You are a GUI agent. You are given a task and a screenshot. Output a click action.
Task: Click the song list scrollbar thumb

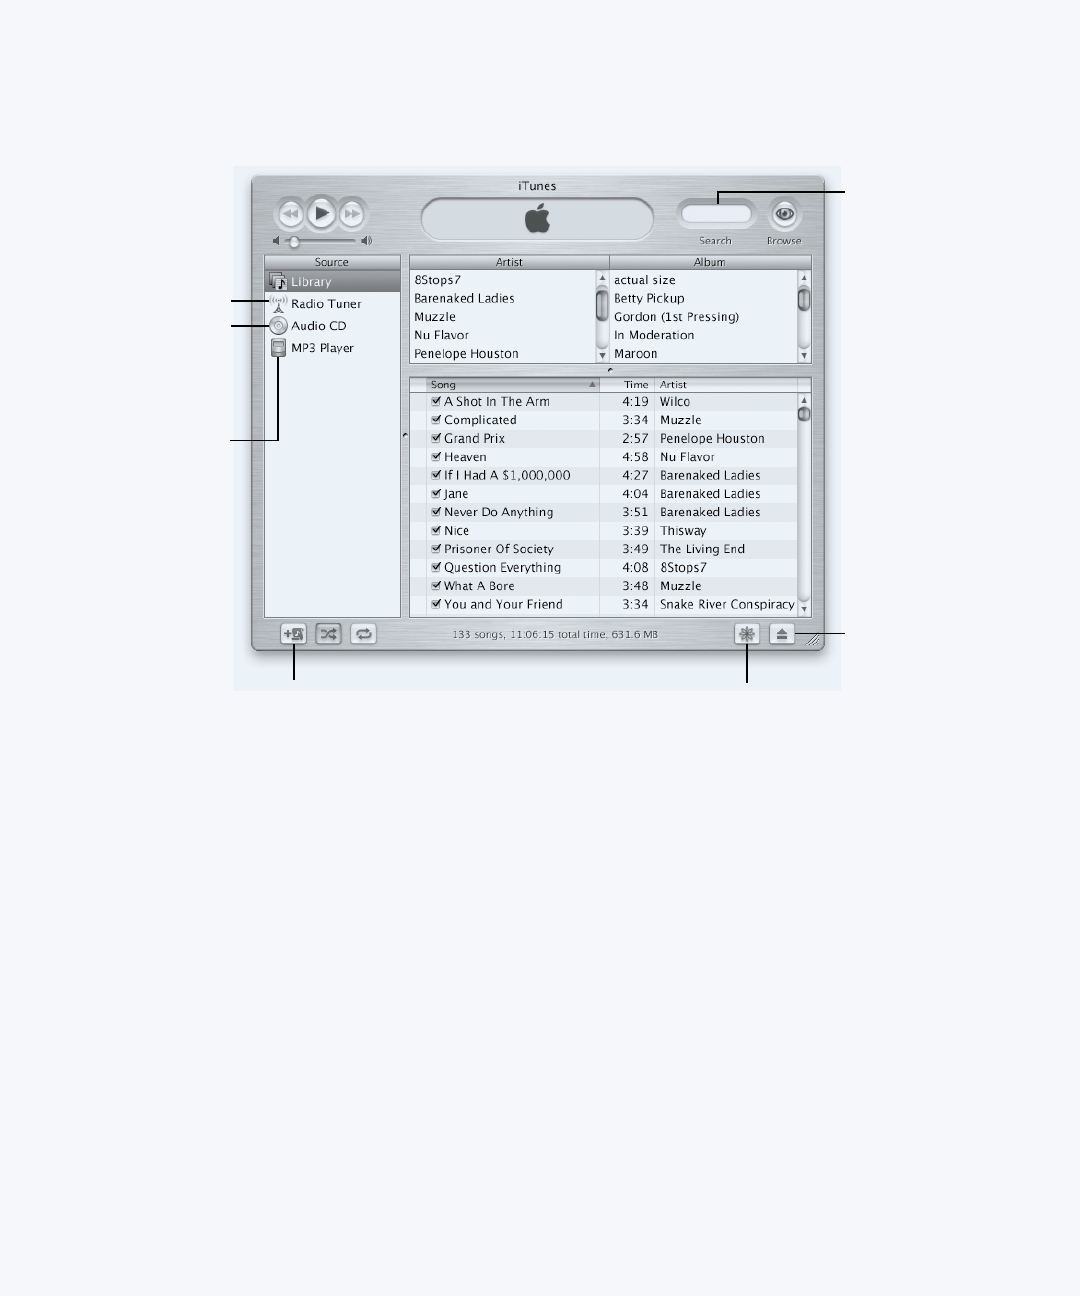tap(804, 413)
